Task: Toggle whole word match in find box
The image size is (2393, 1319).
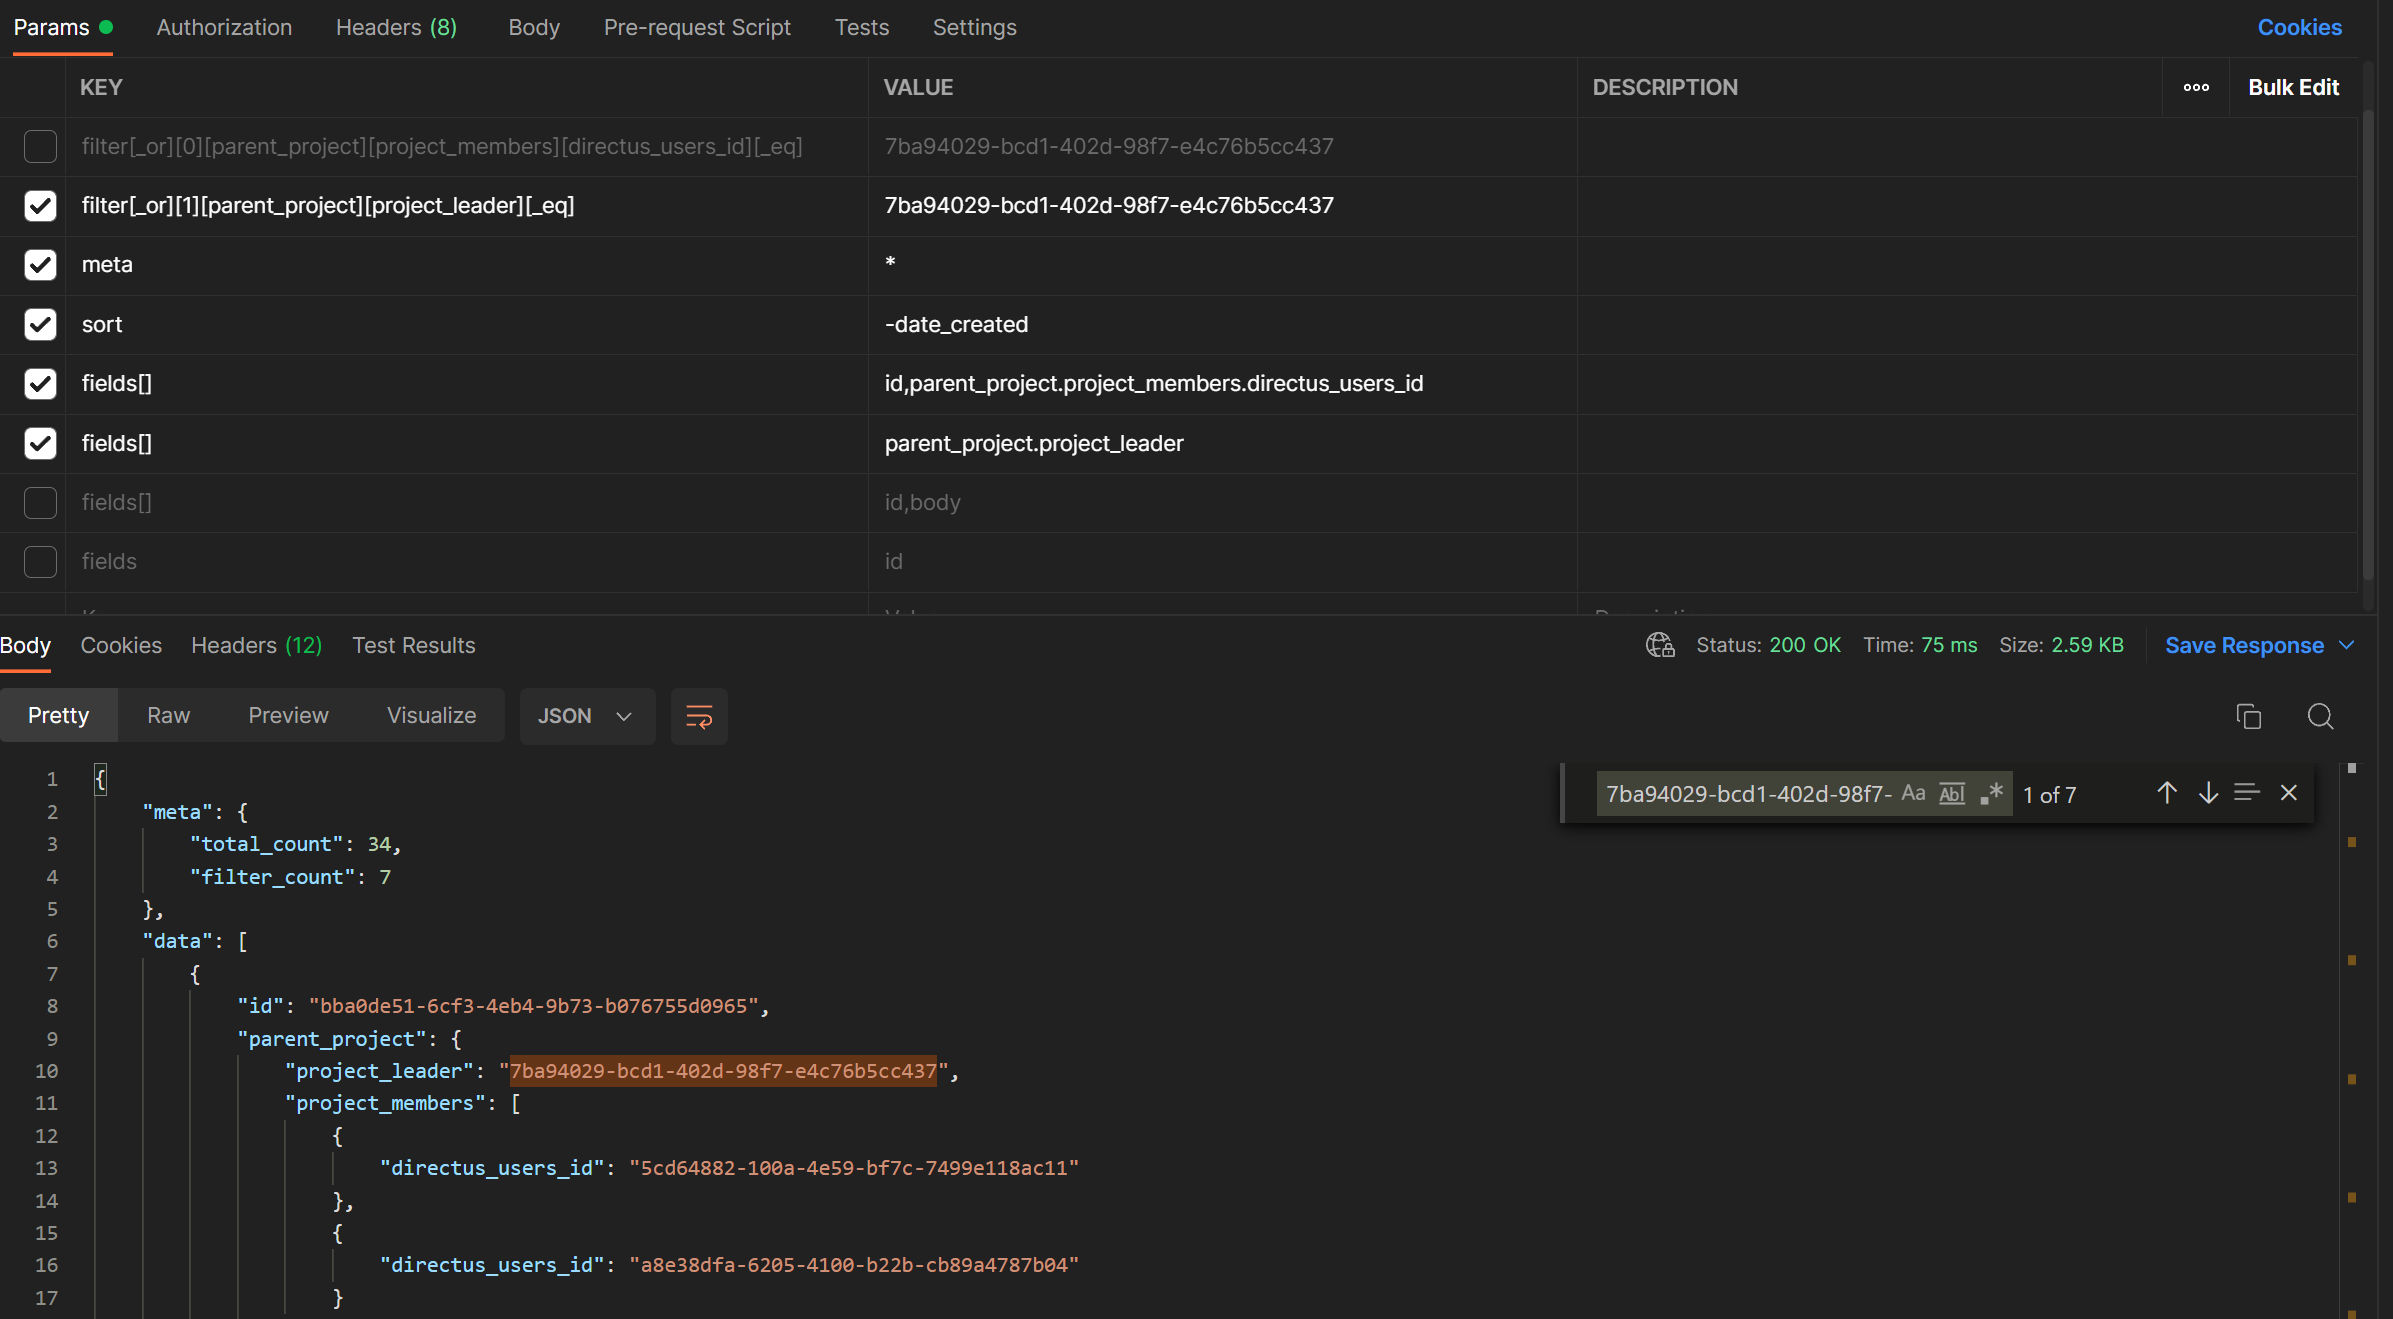Action: [1952, 794]
